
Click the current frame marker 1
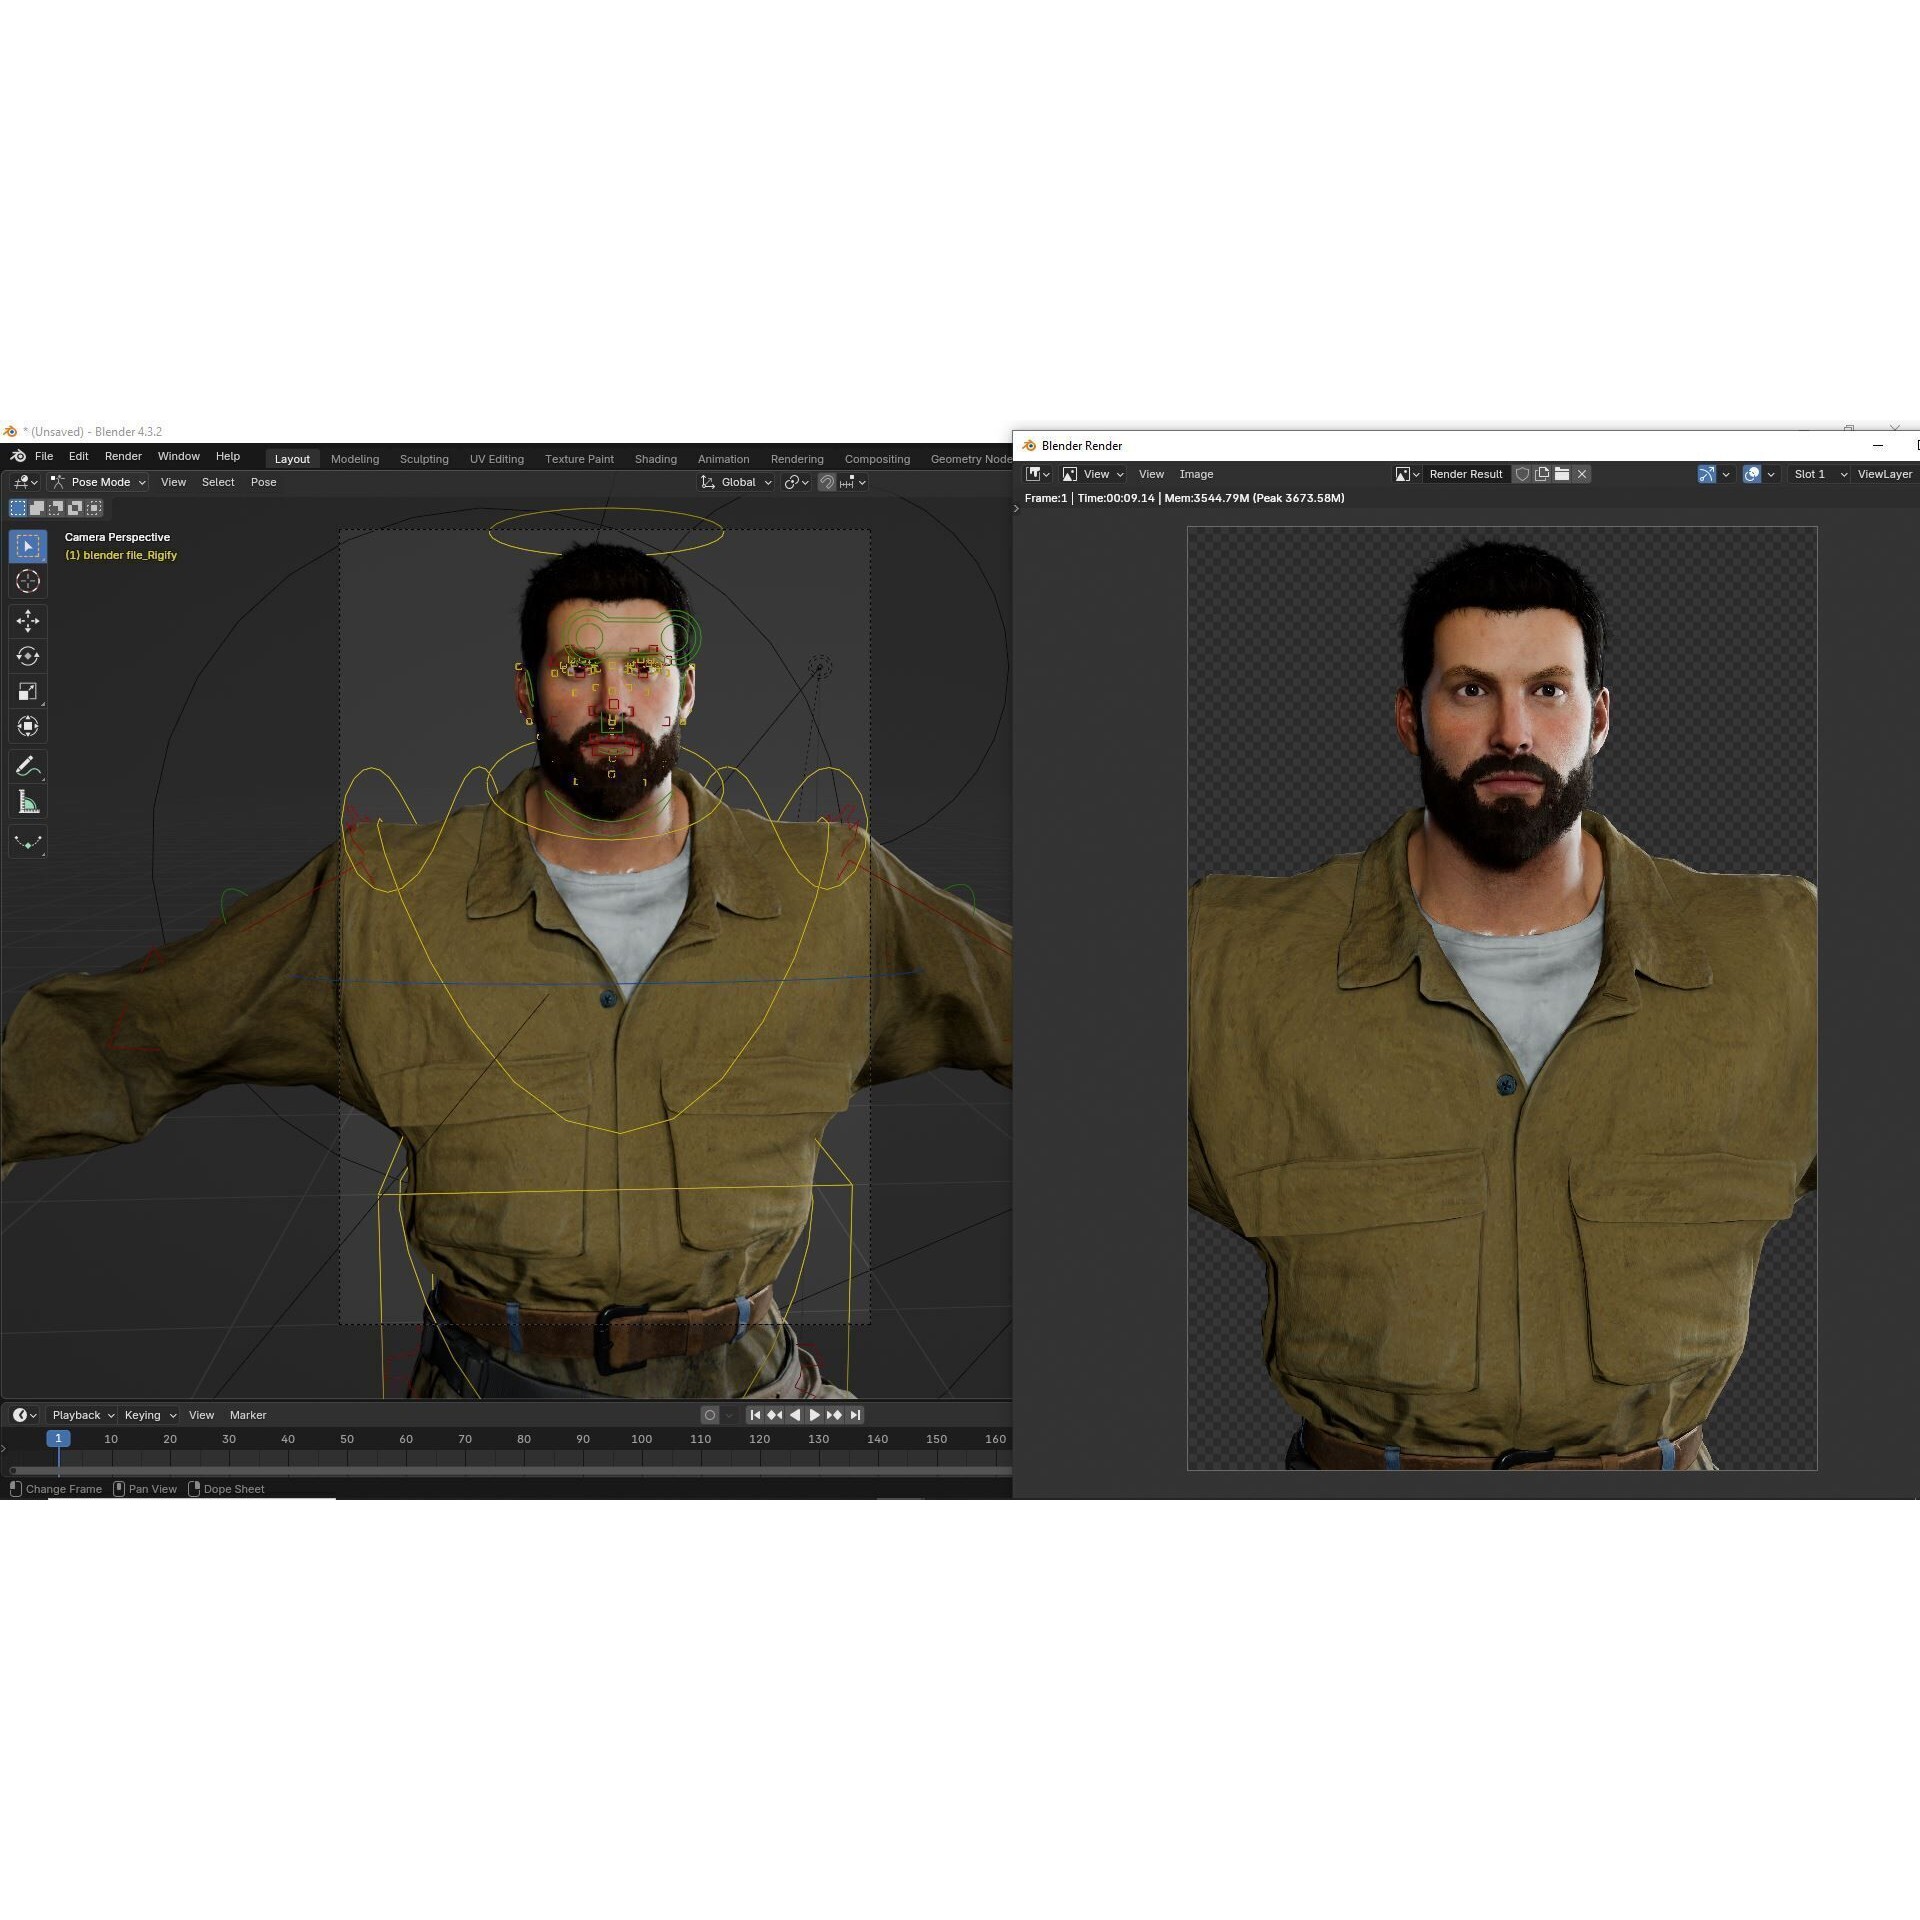coord(58,1438)
